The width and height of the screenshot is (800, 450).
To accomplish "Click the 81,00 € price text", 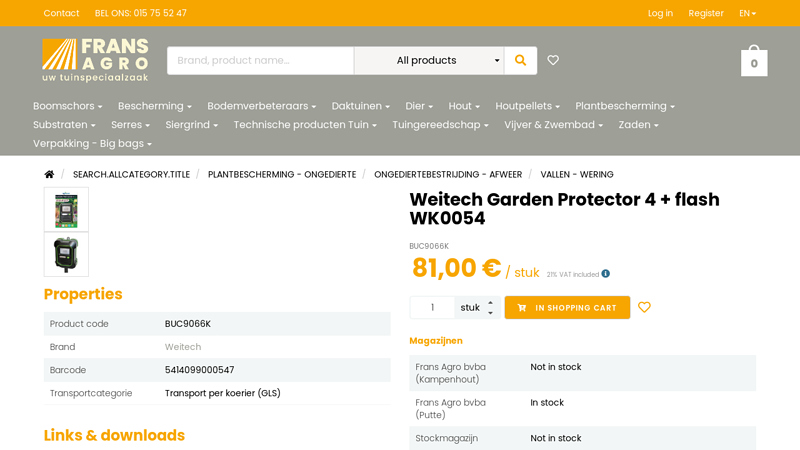I will coord(457,268).
